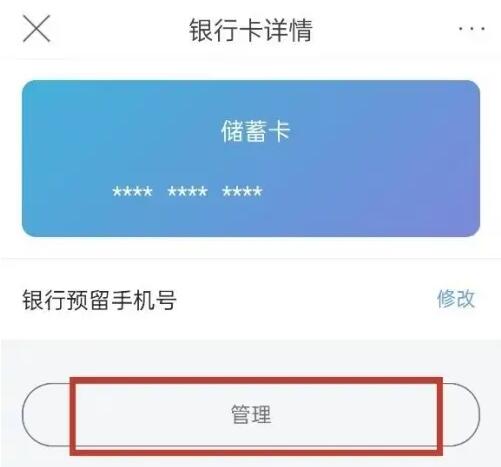
Task: Open the 银行预留手机号 row
Action: pos(250,299)
